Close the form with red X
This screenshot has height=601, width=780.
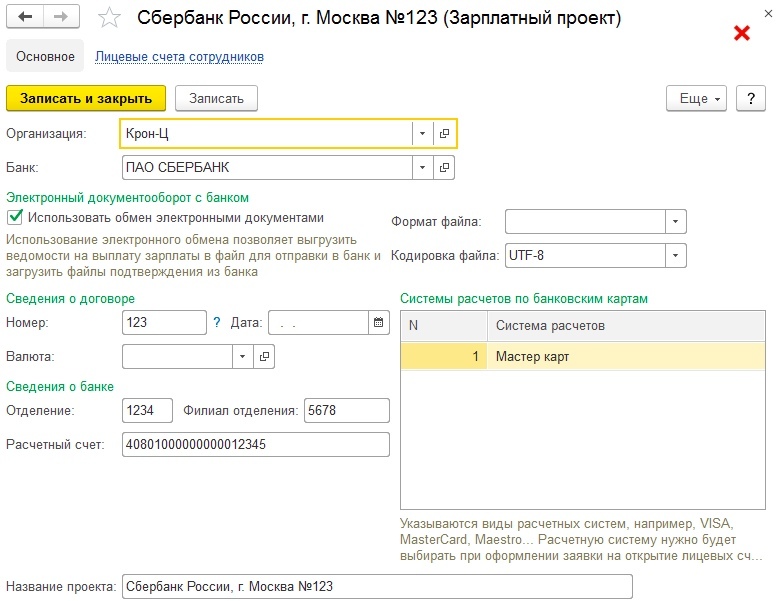coord(742,33)
